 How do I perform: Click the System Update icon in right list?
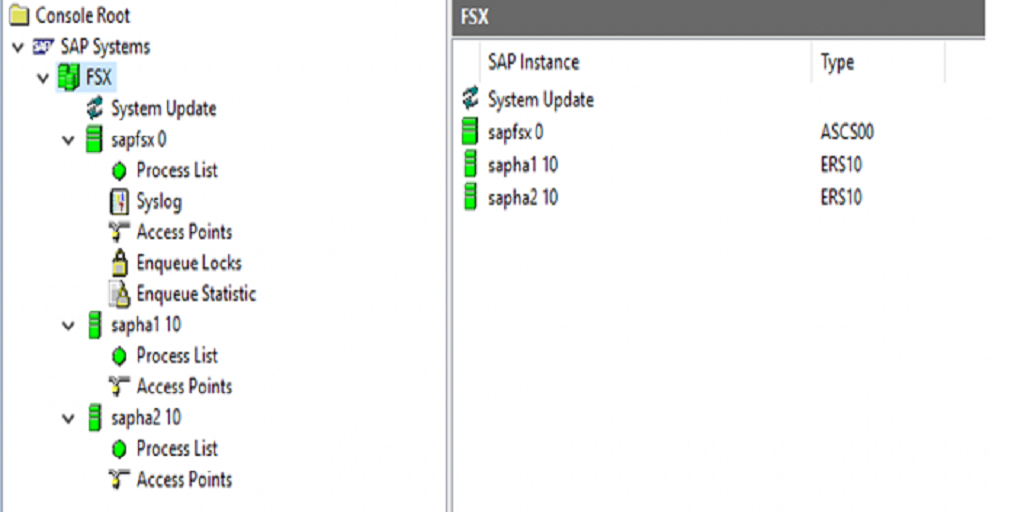(x=470, y=99)
